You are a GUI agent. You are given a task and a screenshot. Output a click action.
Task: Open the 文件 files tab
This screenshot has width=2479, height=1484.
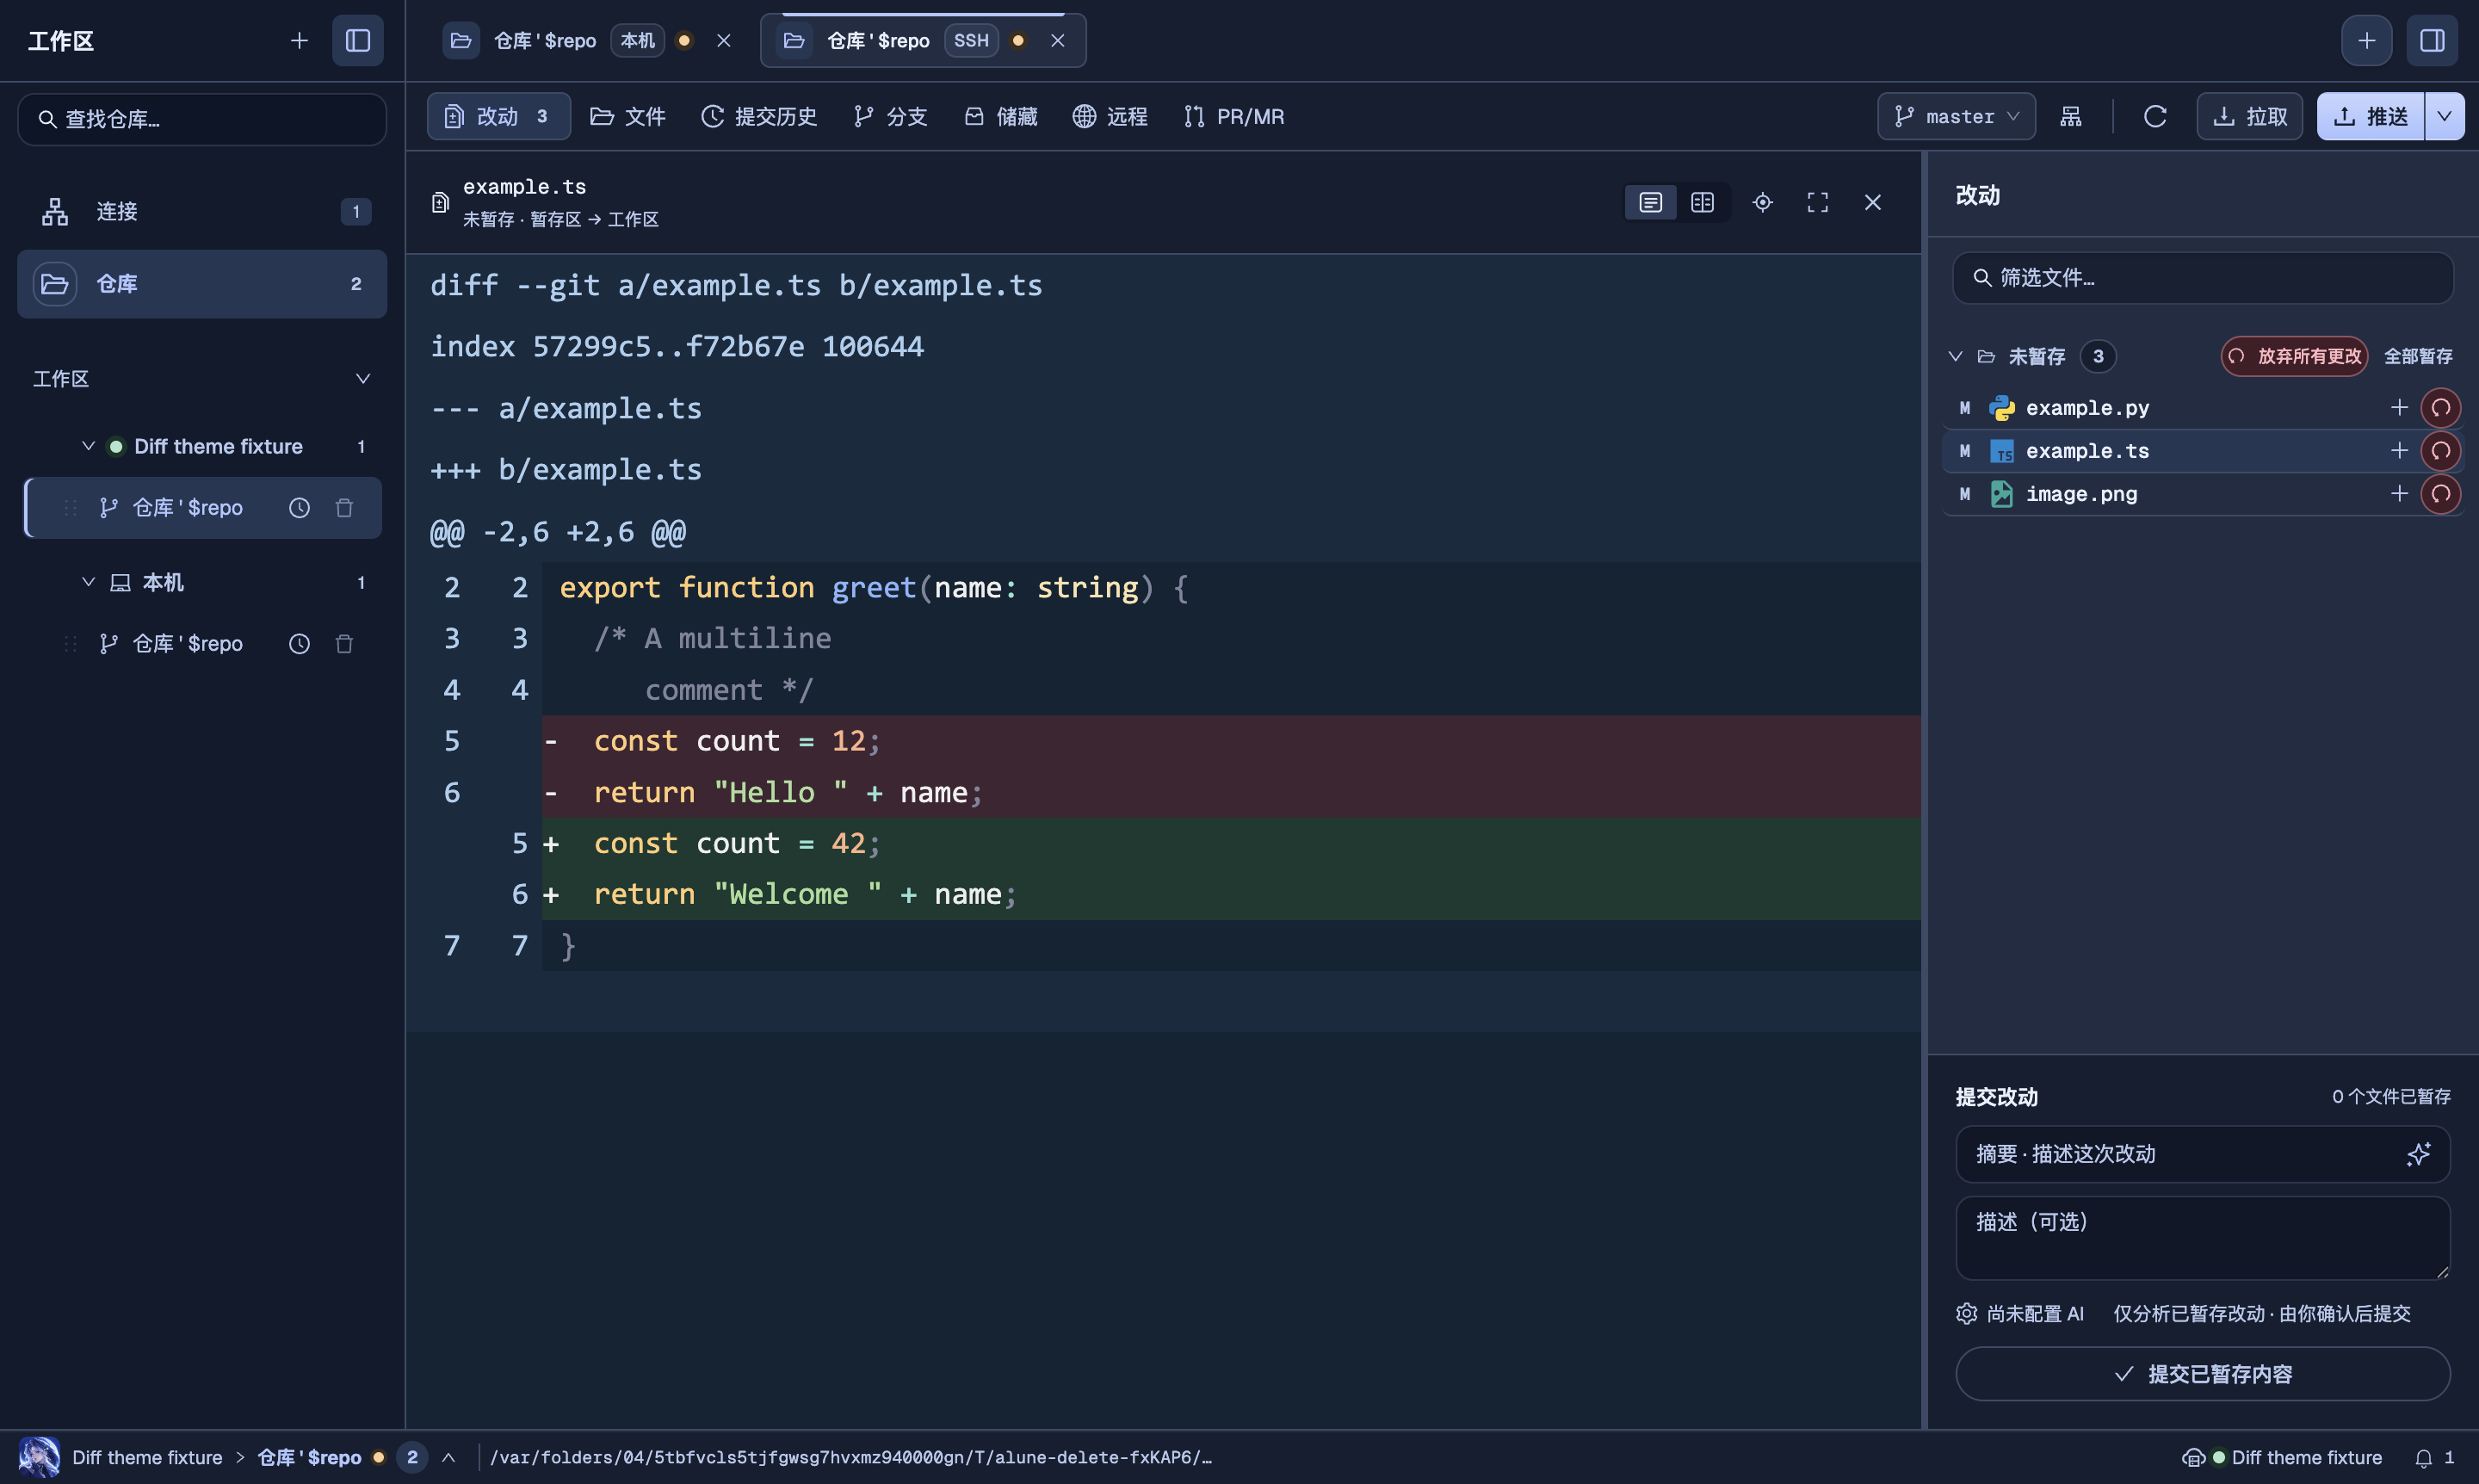point(628,117)
